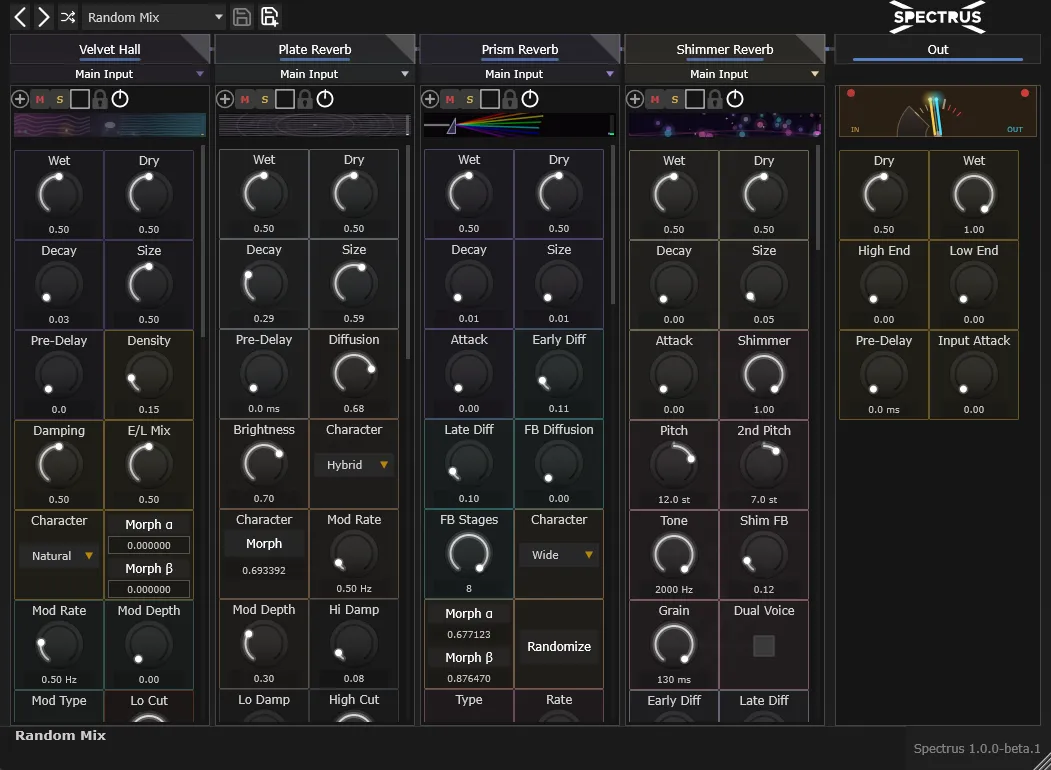Click the save-as preset icon with plus
Viewport: 1051px width, 770px height.
[x=269, y=17]
